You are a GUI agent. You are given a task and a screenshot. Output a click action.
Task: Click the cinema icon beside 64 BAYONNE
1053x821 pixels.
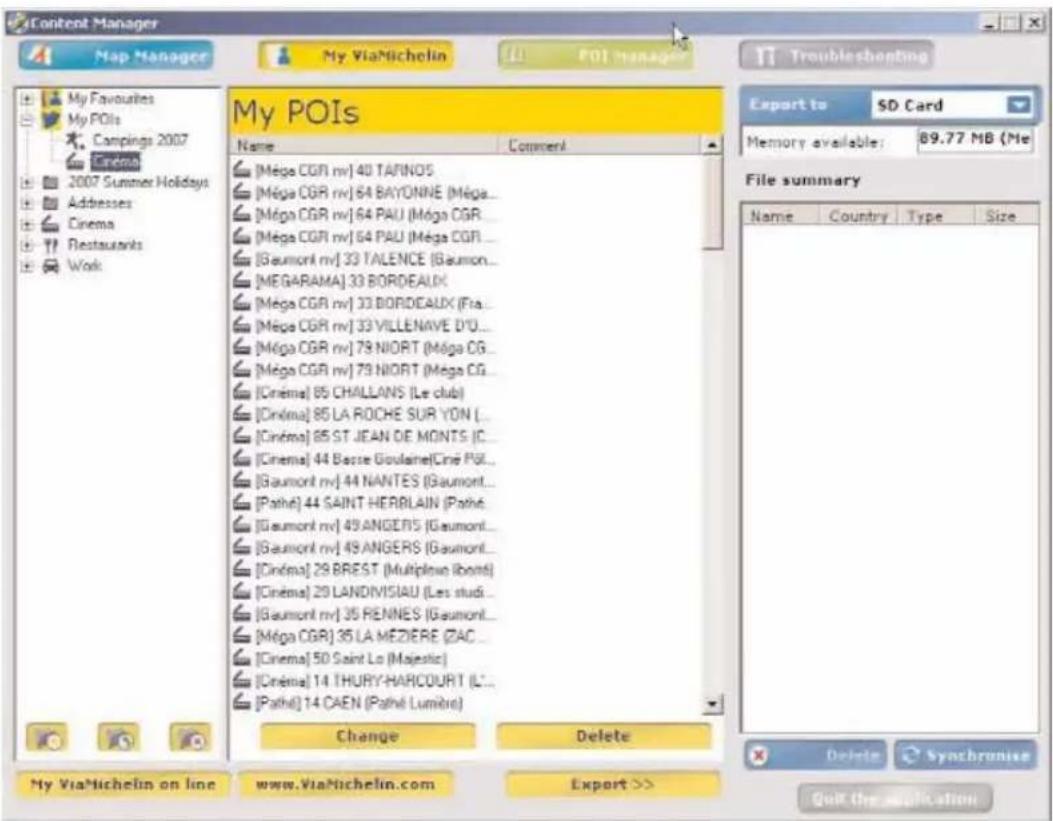pyautogui.click(x=242, y=192)
